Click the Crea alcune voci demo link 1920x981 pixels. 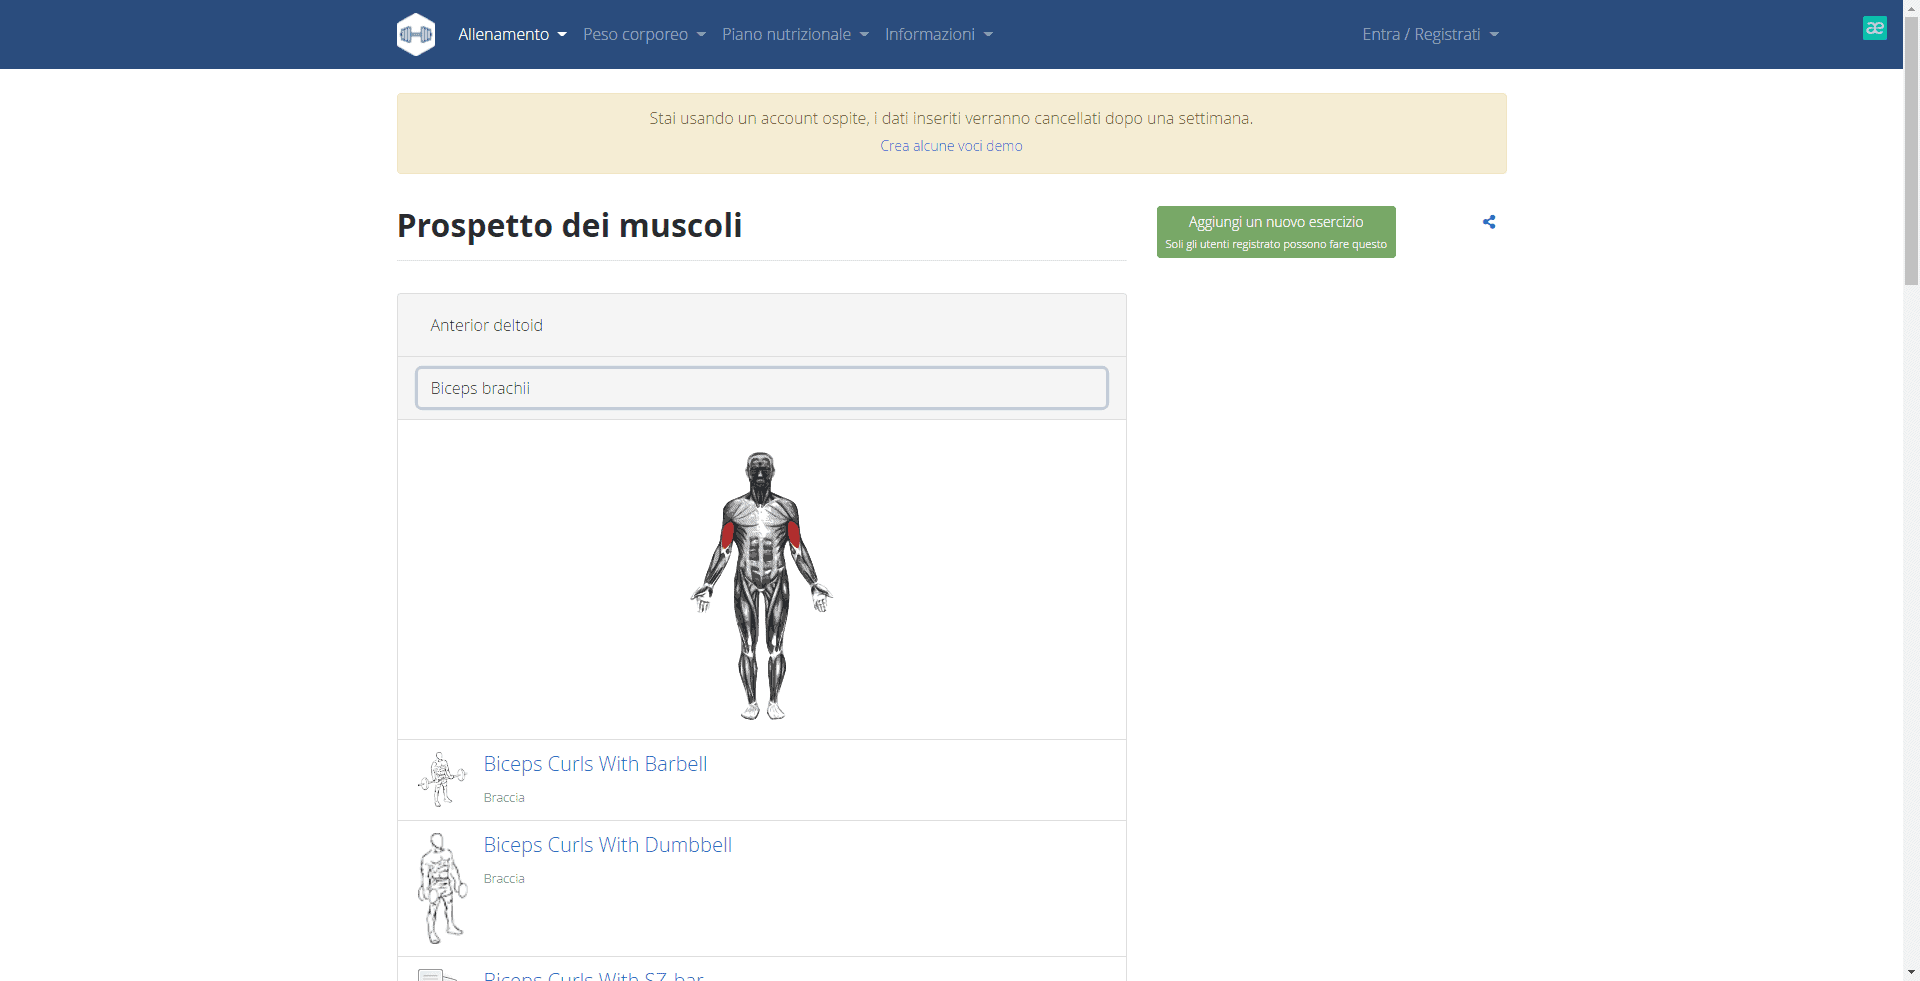[951, 146]
